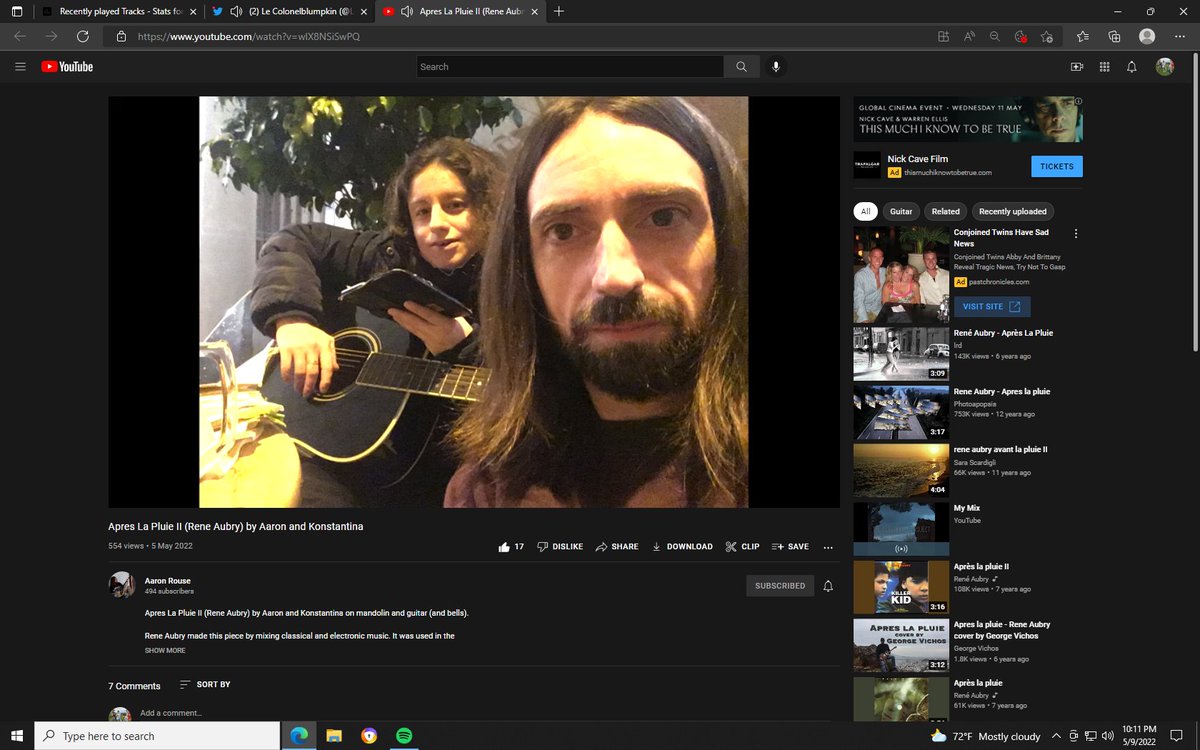Screen dimensions: 1200x750
Task: Open options menu for Conjoined Twins ad
Action: click(x=1076, y=234)
